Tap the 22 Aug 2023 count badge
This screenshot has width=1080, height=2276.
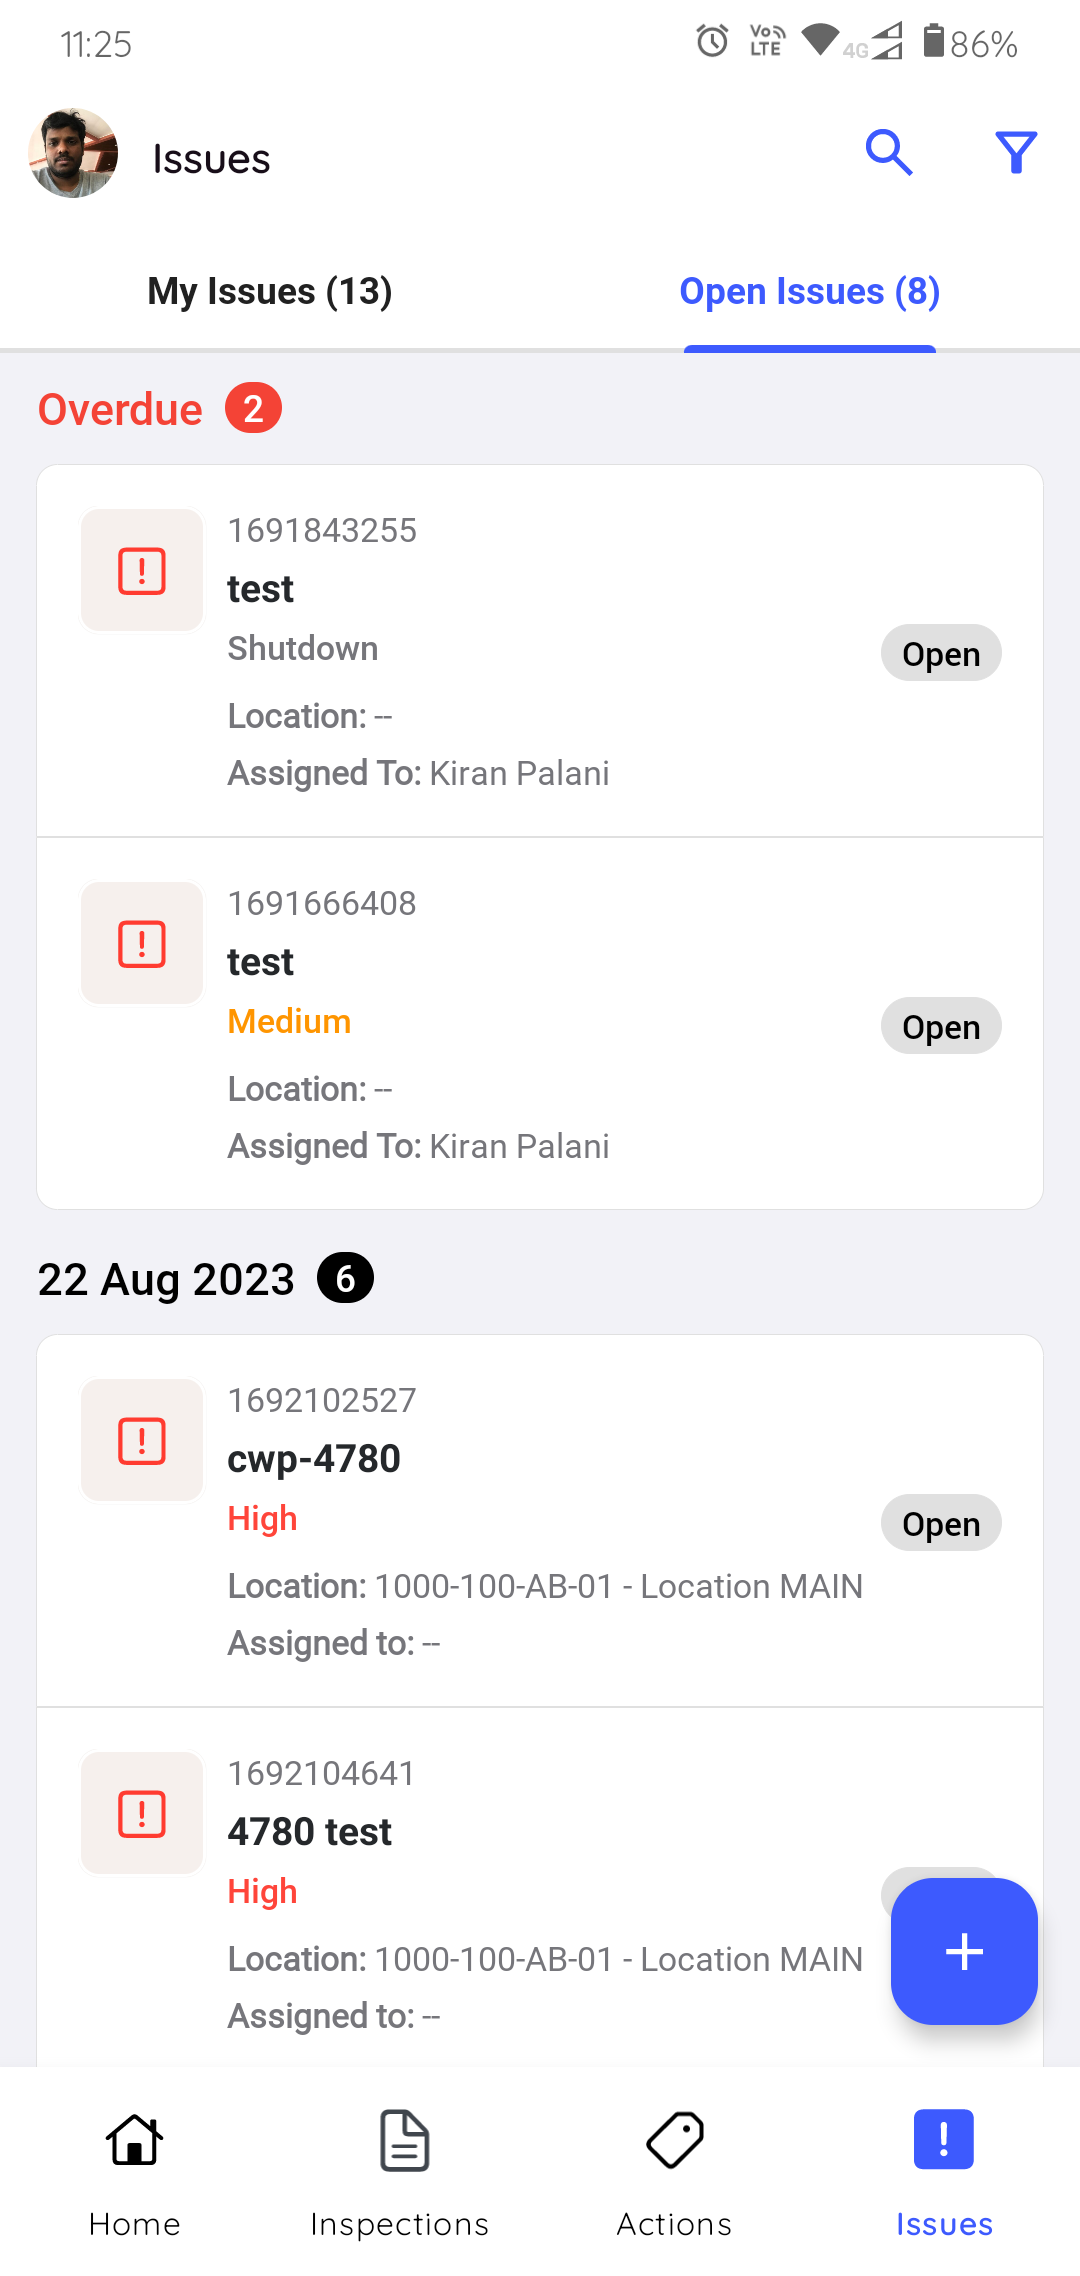pyautogui.click(x=345, y=1279)
